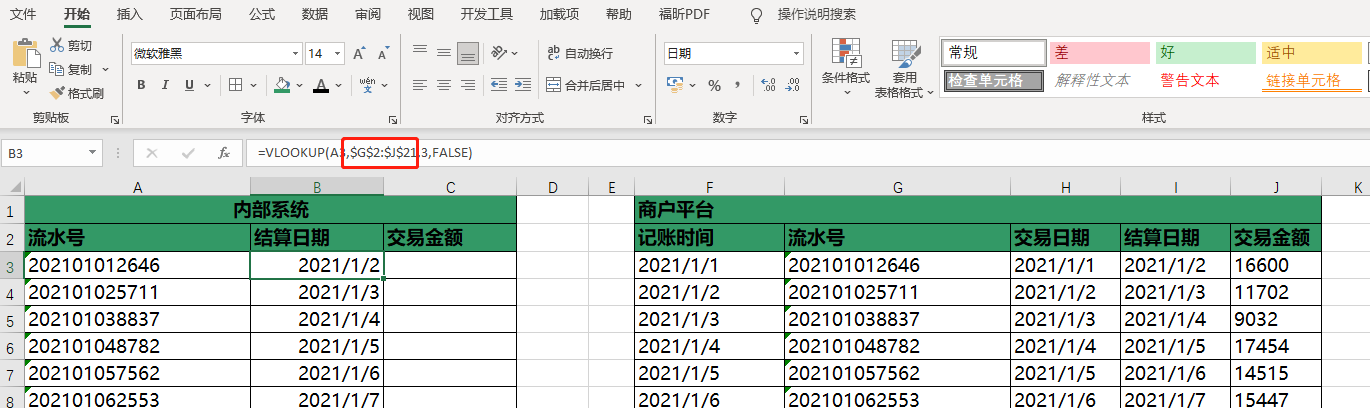Select middle vertical align
Viewport: 1370px width, 408px height.
[x=443, y=53]
